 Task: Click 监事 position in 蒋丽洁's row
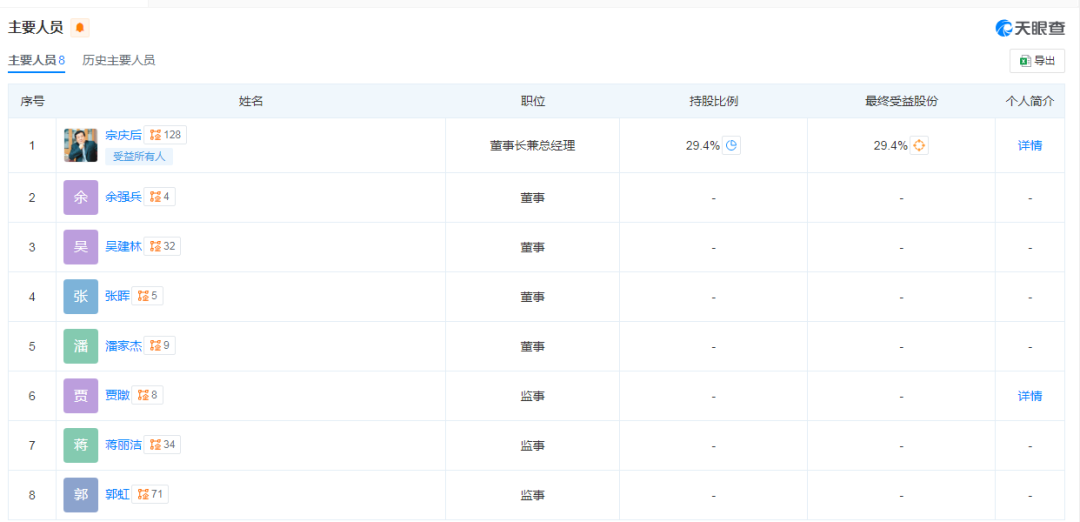click(532, 446)
